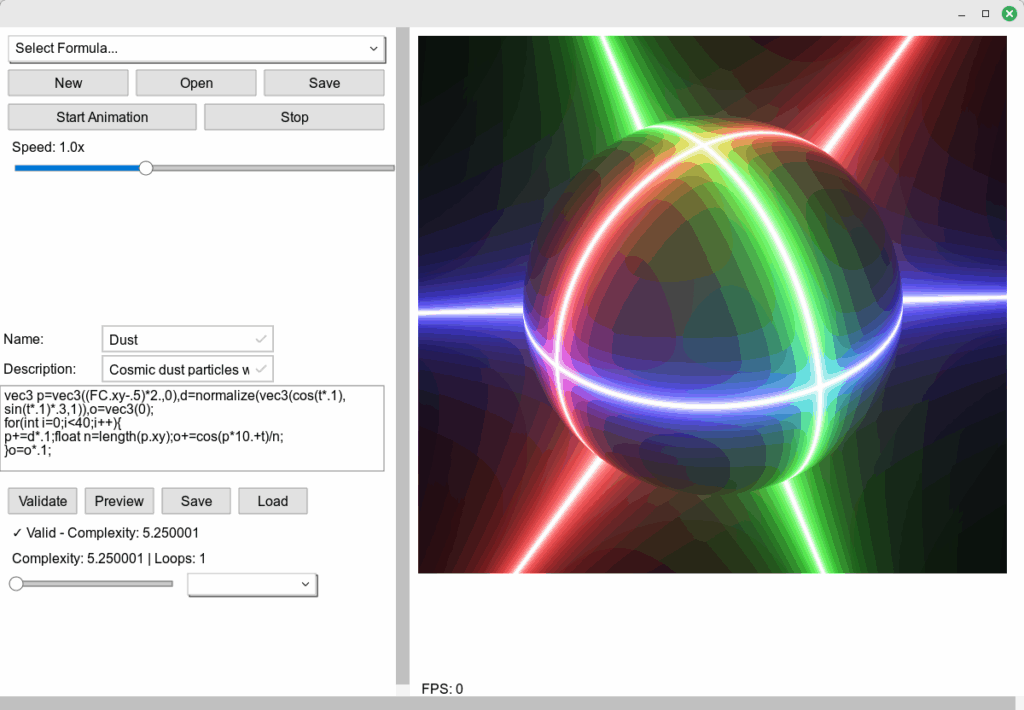This screenshot has height=710, width=1024.
Task: Stop the animation playback
Action: (x=294, y=117)
